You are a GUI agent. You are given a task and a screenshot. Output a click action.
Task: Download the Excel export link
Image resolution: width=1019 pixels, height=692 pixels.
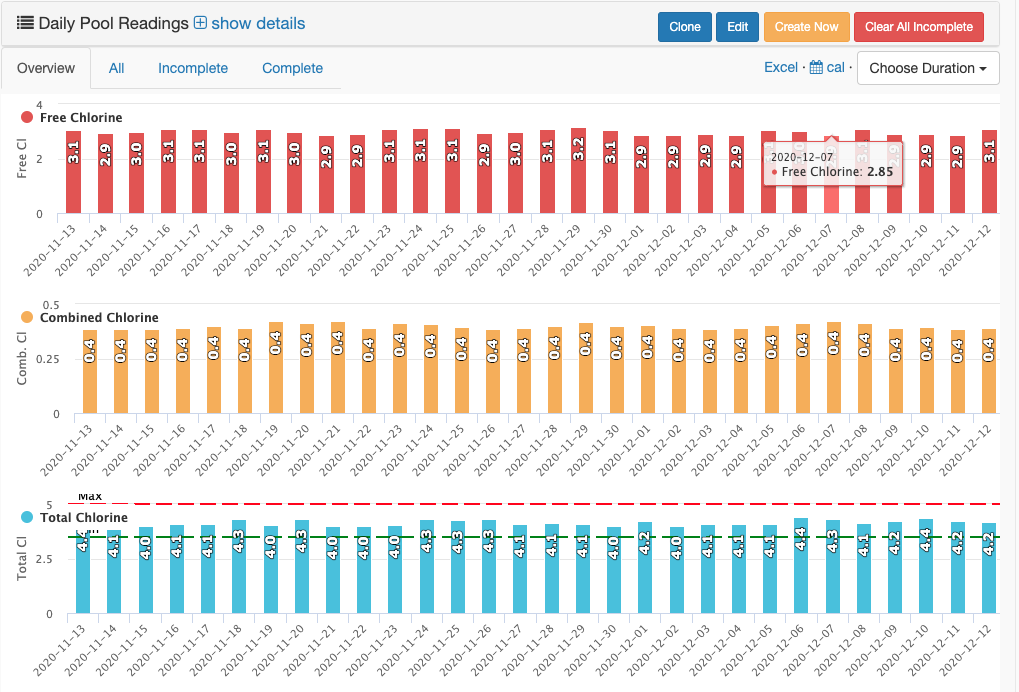(x=781, y=68)
